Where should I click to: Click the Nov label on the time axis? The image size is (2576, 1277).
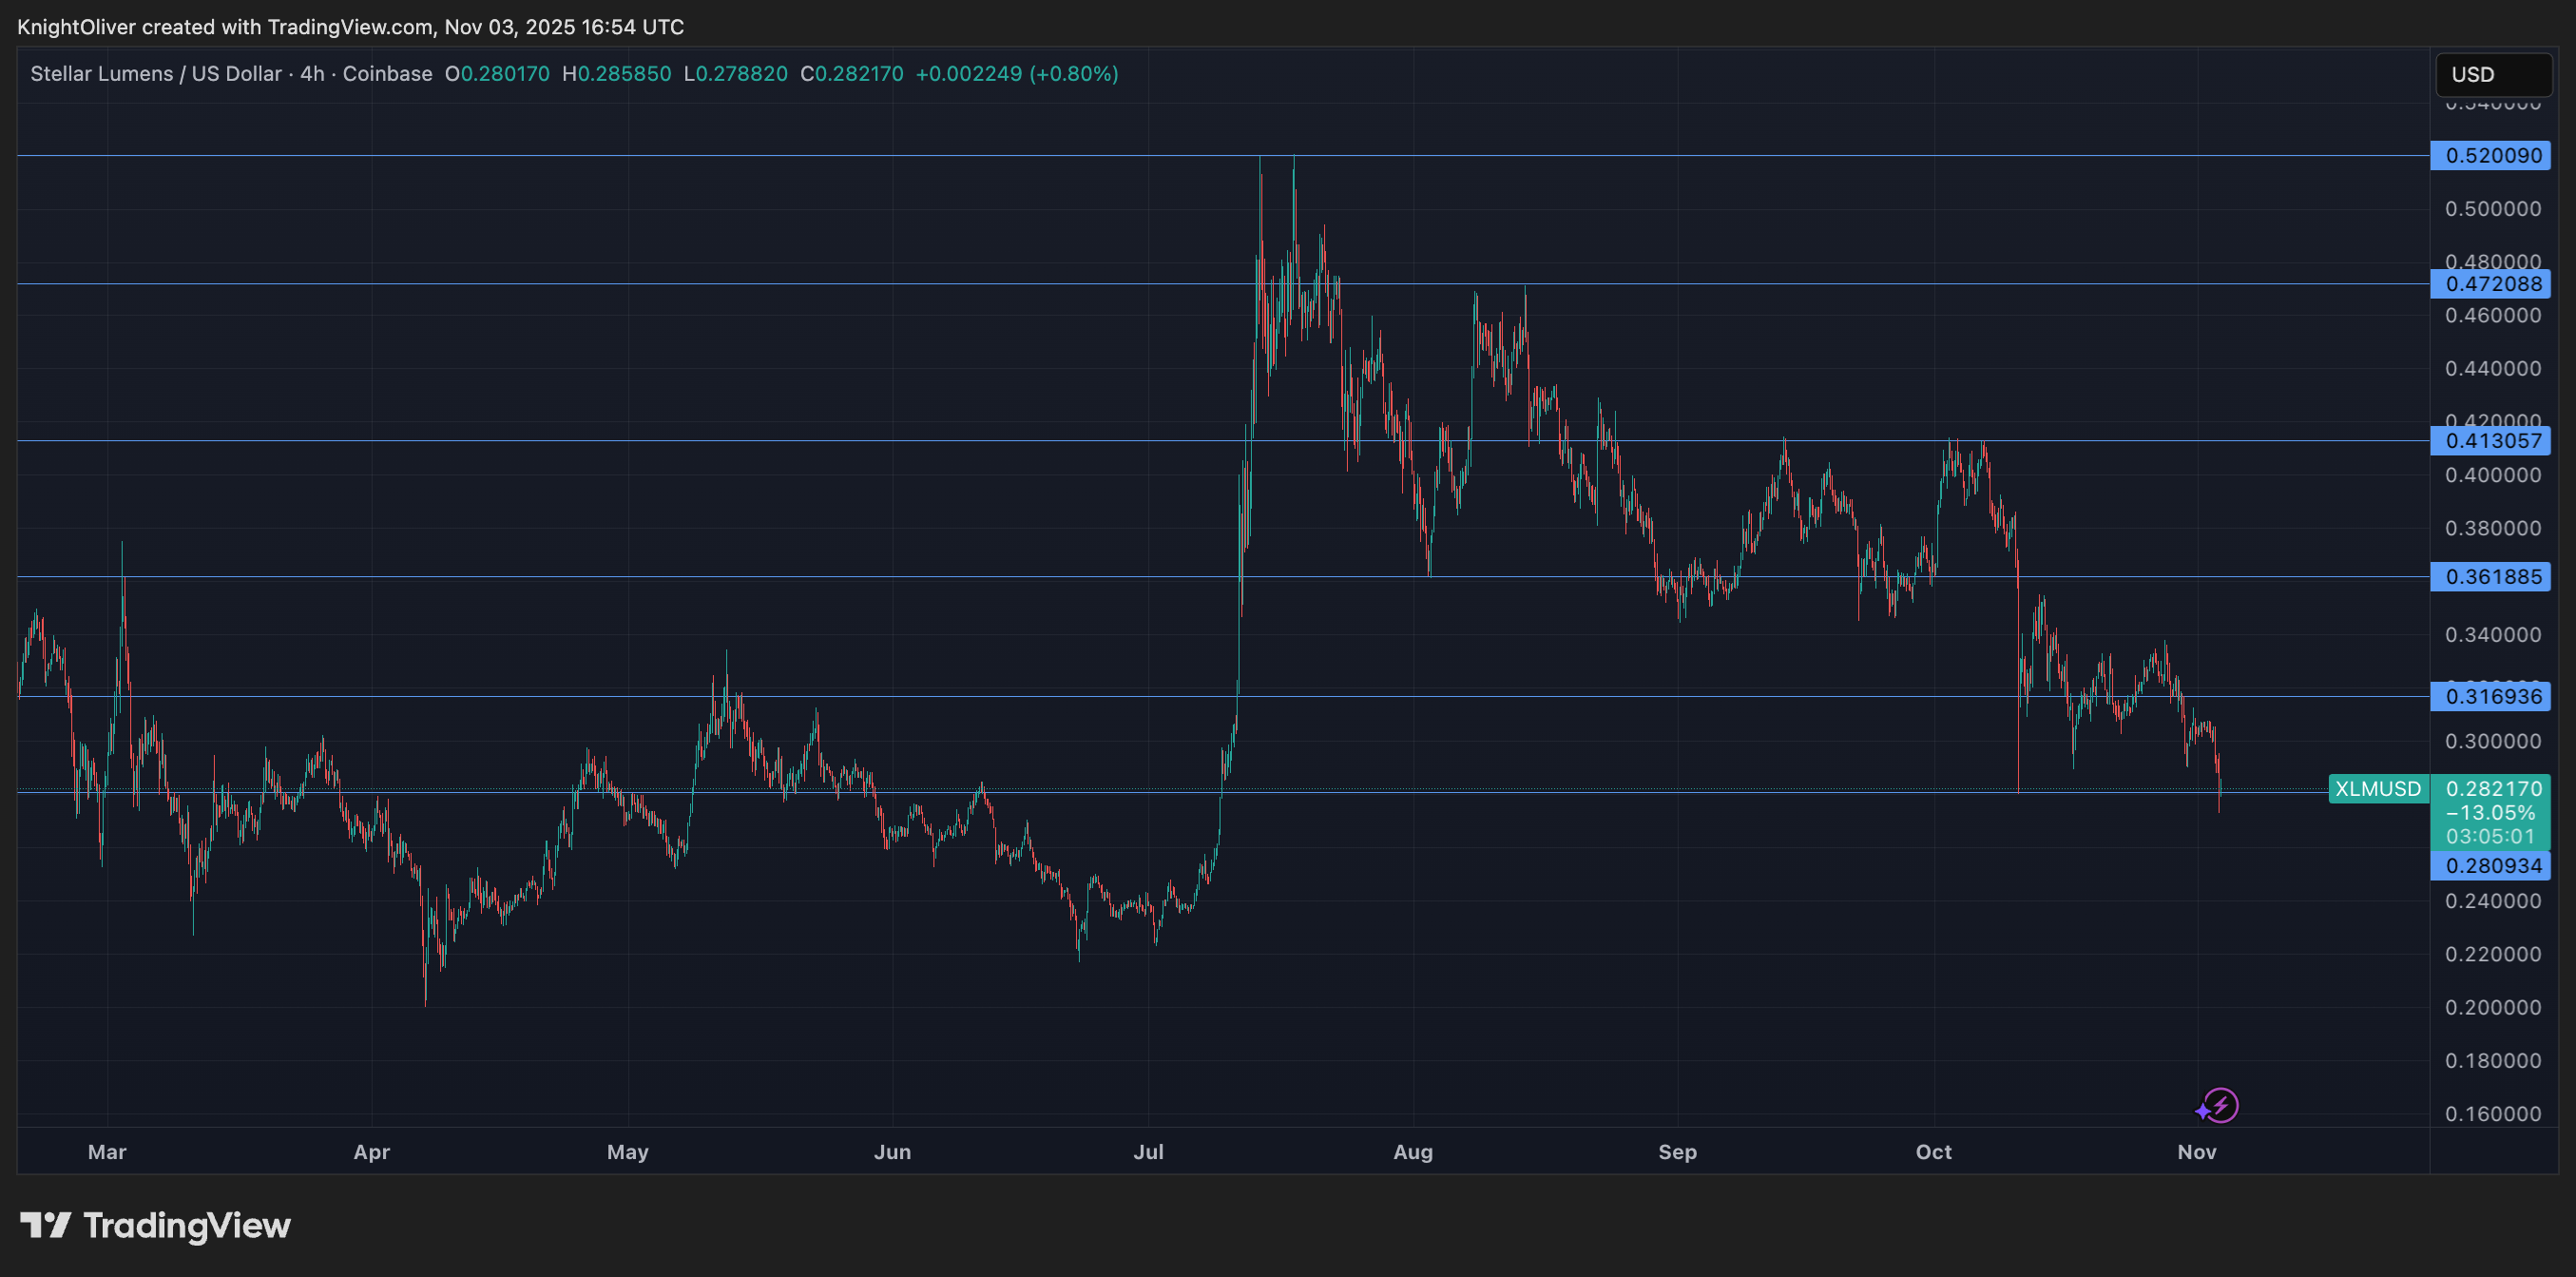[2198, 1152]
